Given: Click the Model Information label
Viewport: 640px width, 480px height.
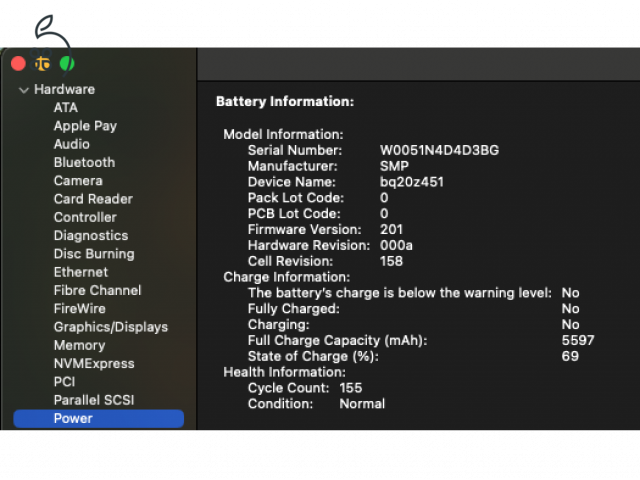Looking at the screenshot, I should [x=283, y=134].
